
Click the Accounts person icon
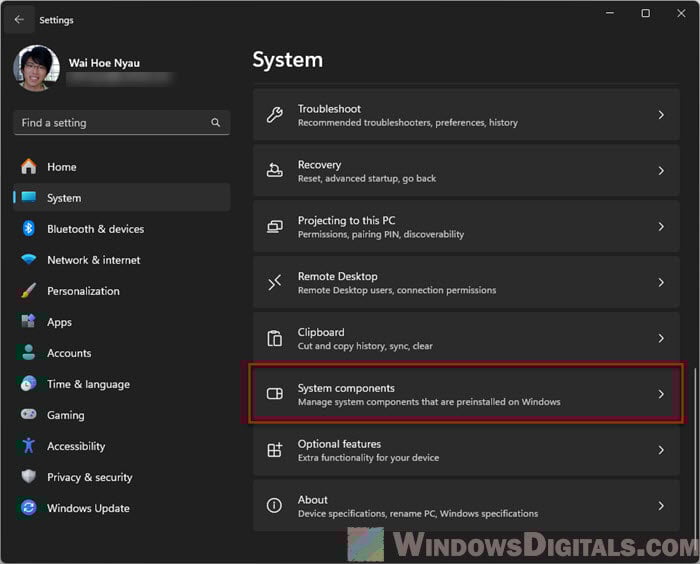click(29, 352)
